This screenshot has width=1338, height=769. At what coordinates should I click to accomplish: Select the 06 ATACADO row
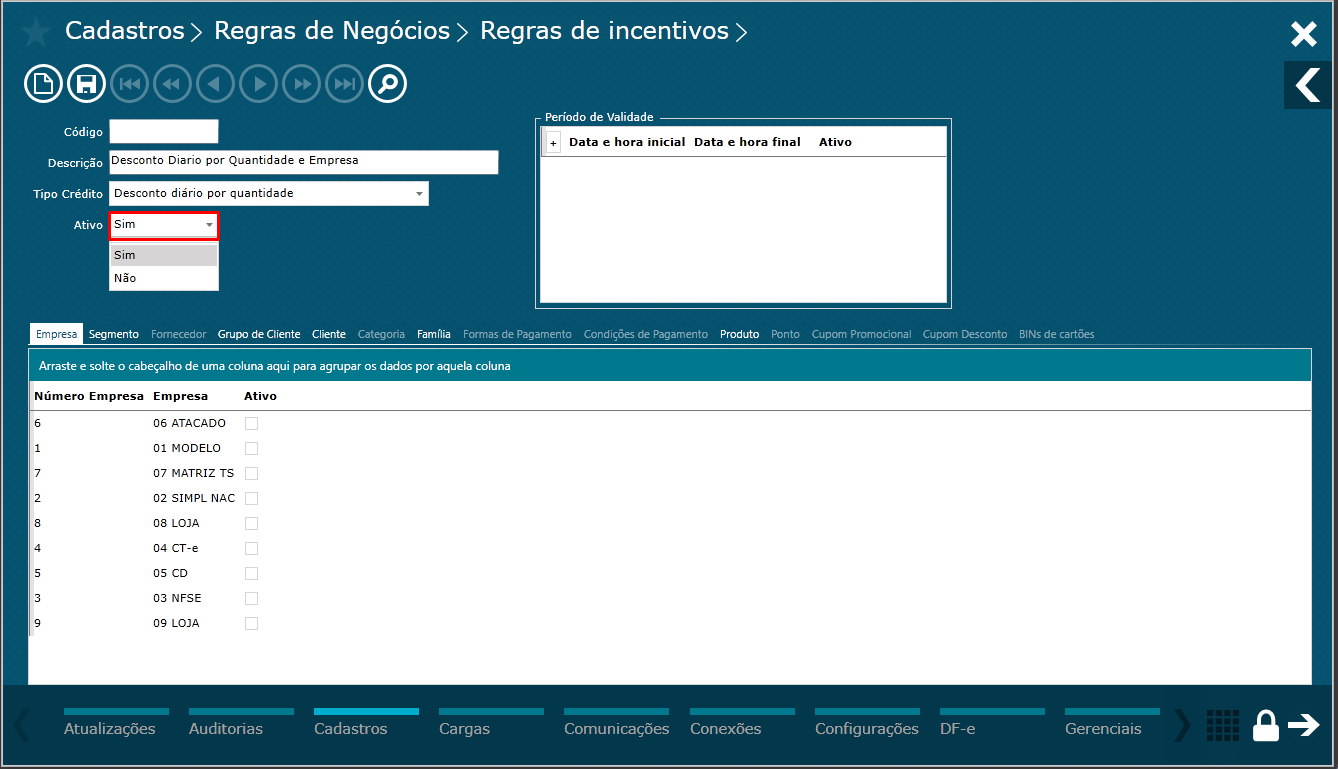coord(670,423)
